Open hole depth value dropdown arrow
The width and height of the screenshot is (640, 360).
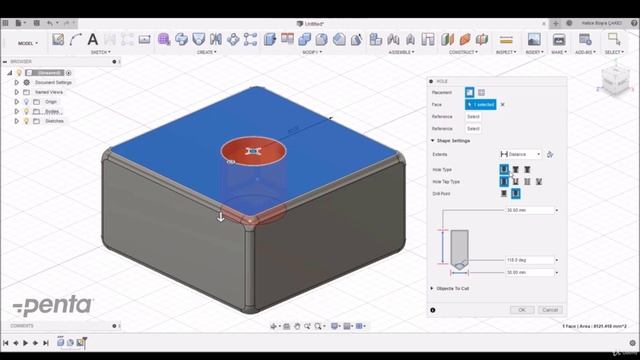pos(557,210)
